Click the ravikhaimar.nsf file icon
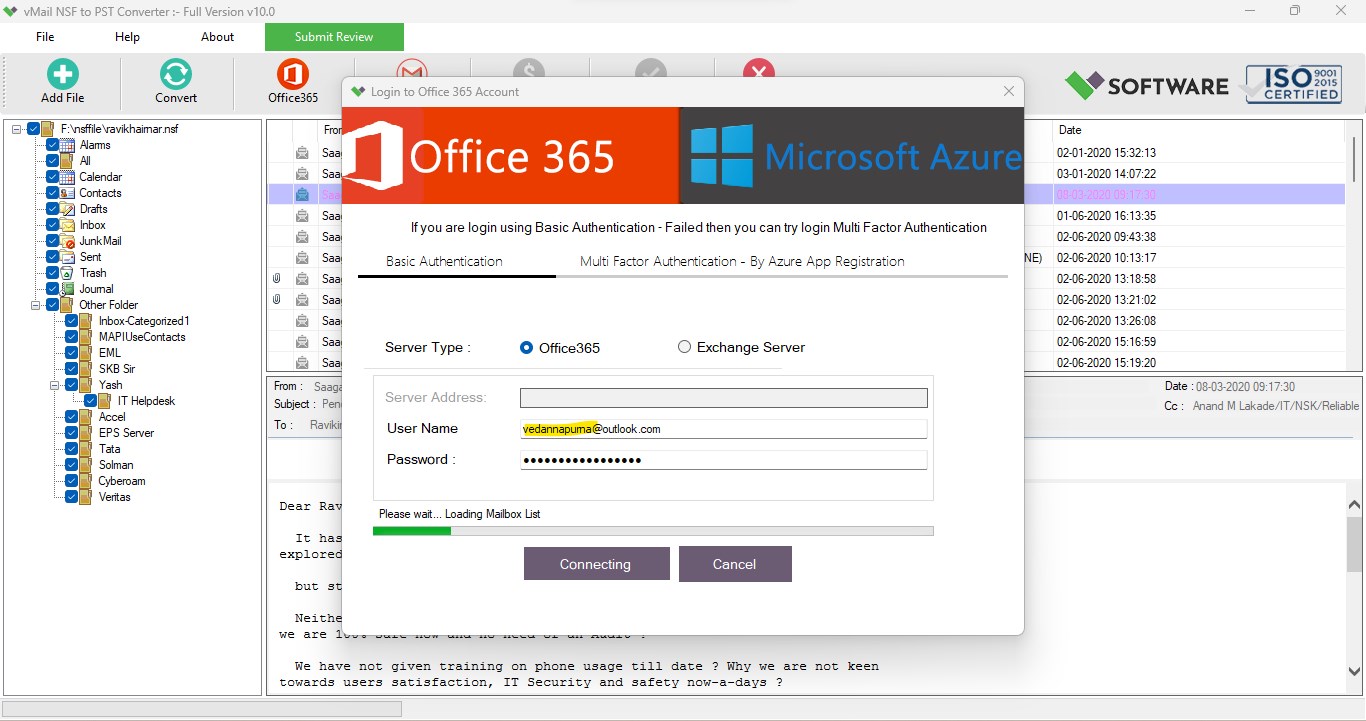Image resolution: width=1366 pixels, height=721 pixels. [48, 129]
